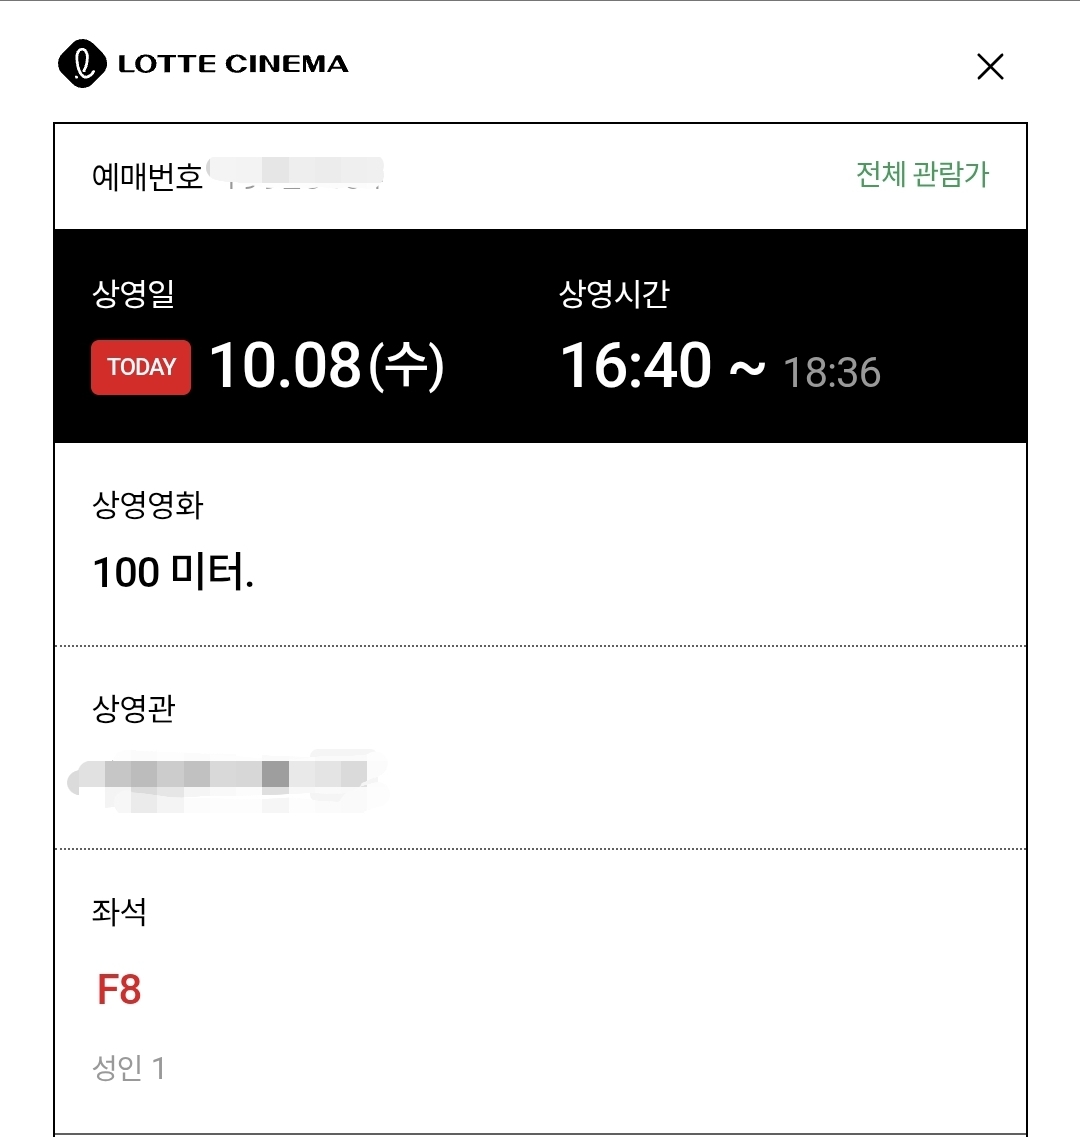Click the 상영관 heading
Viewport: 1080px width, 1137px height.
point(133,708)
